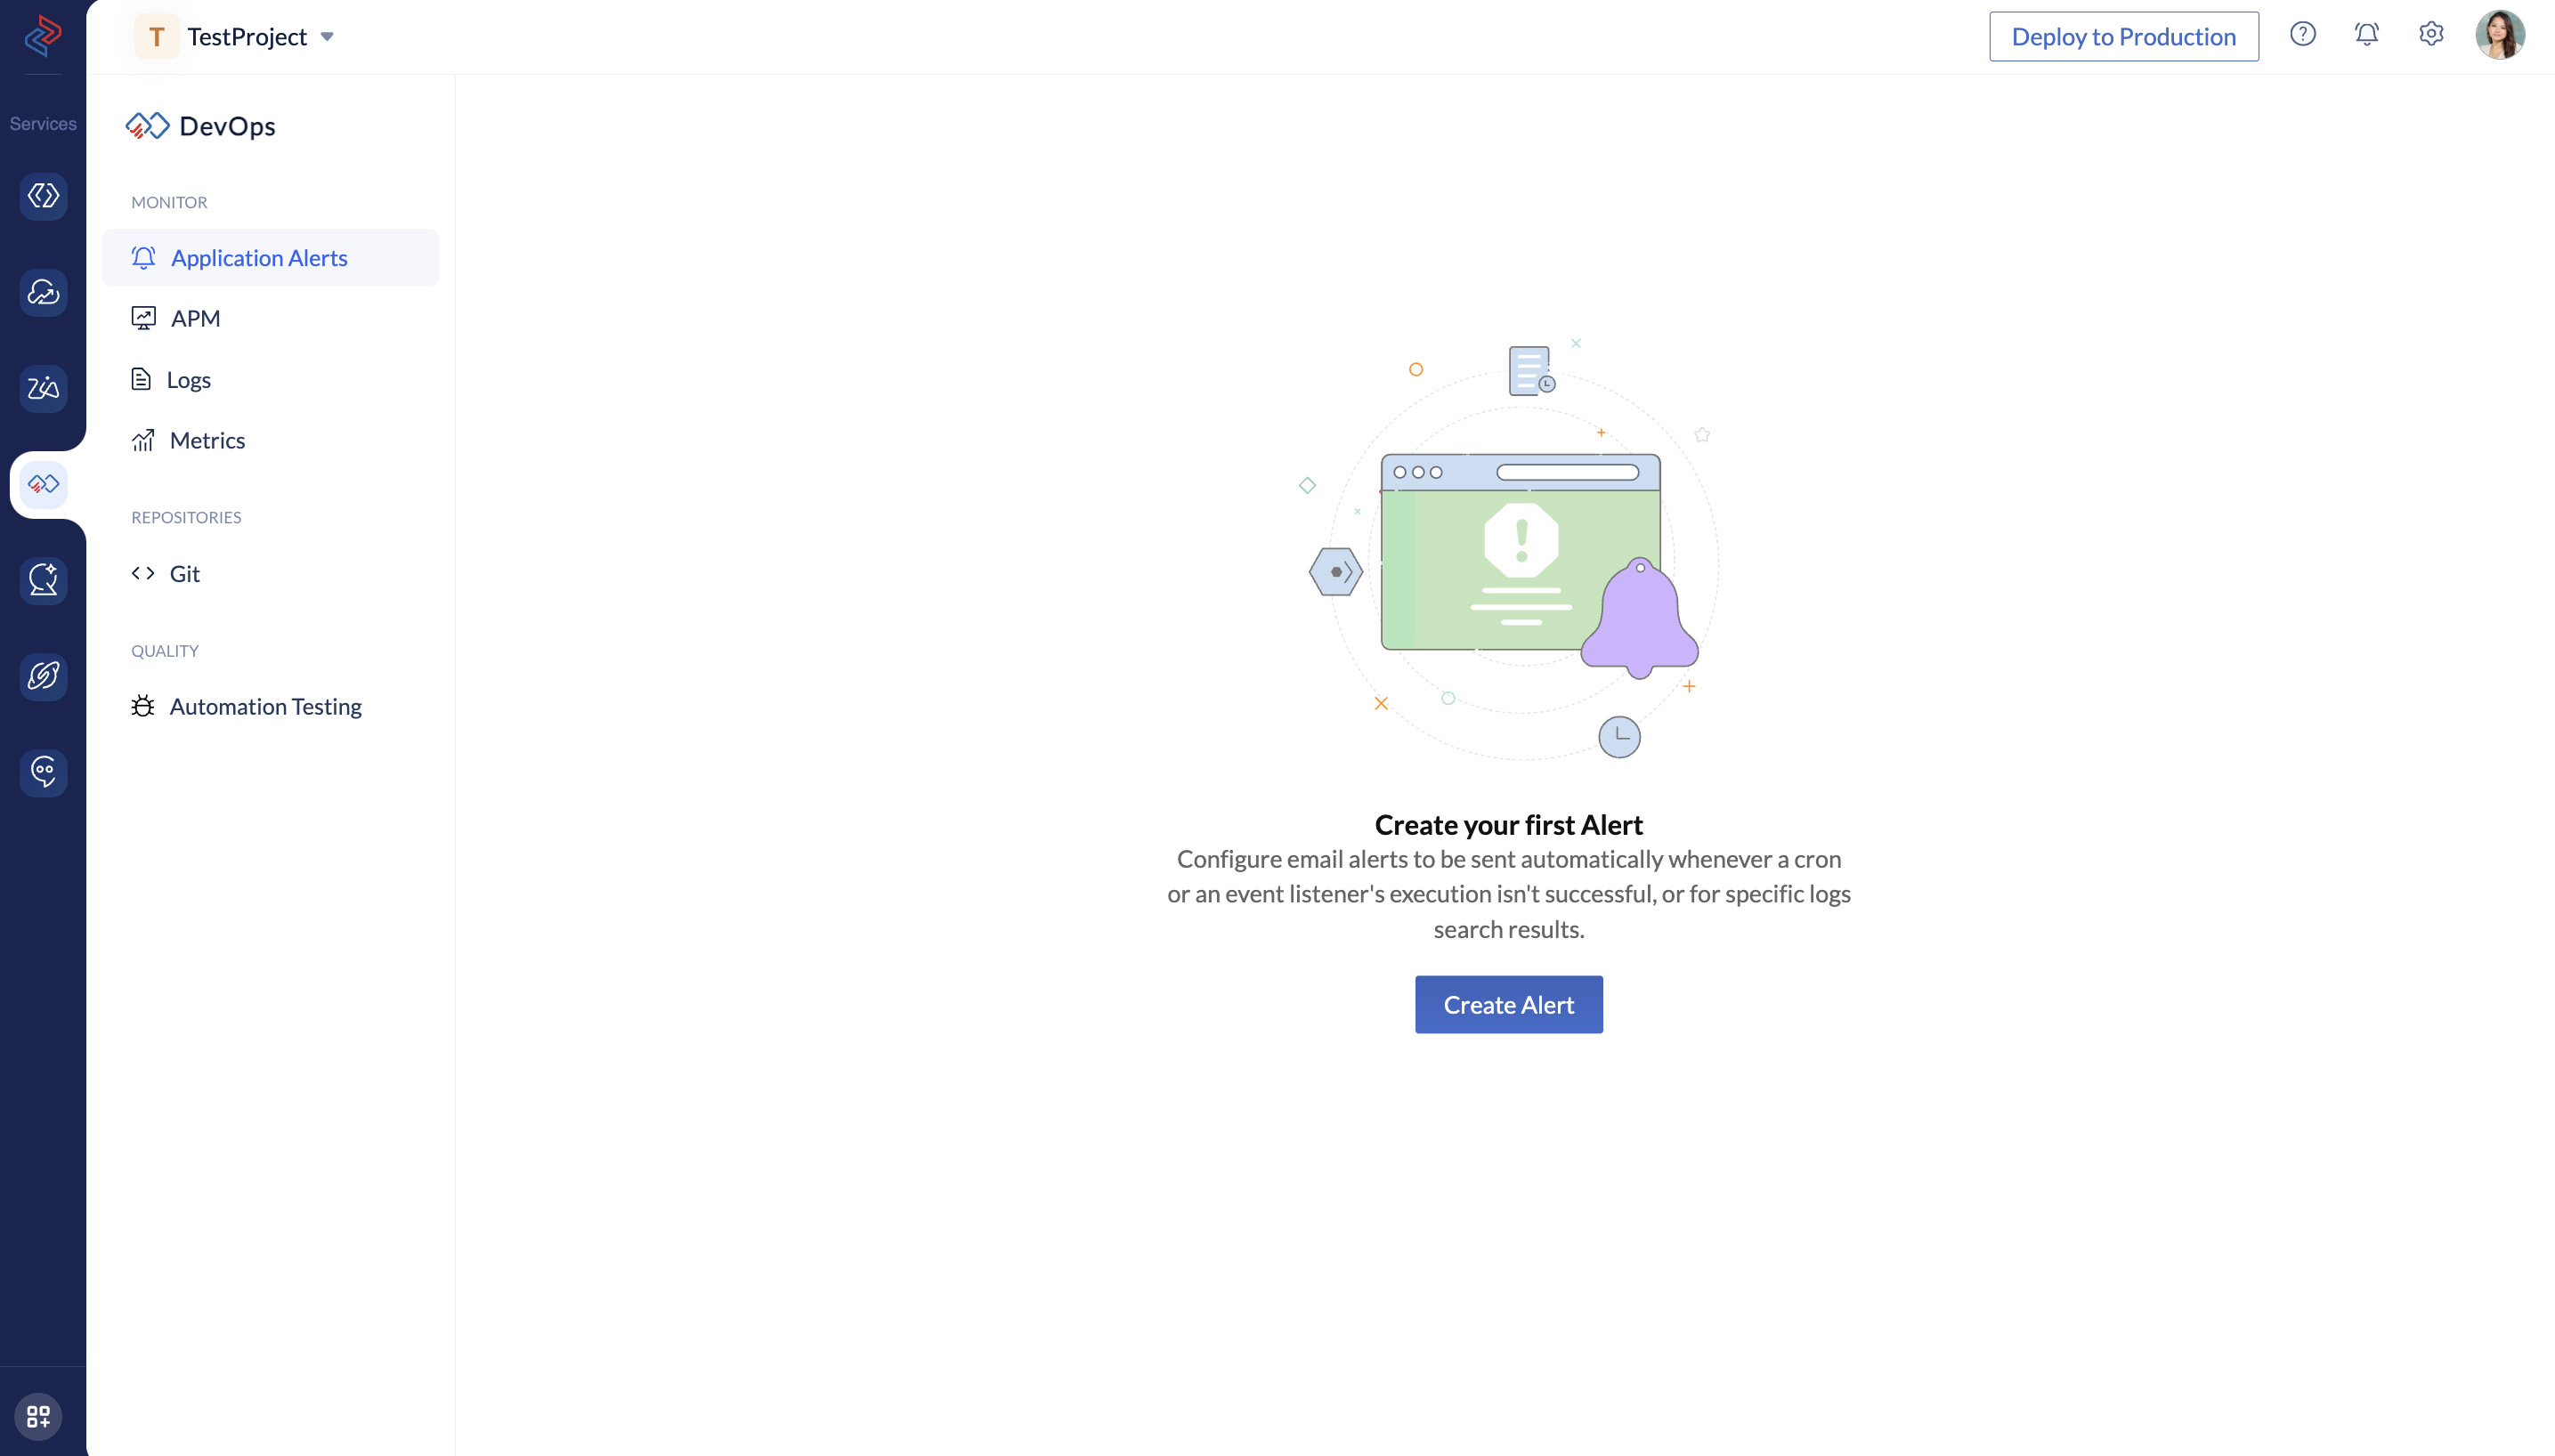Click the Automation Testing gear icon
Viewport: 2555px width, 1456px height.
click(x=144, y=705)
